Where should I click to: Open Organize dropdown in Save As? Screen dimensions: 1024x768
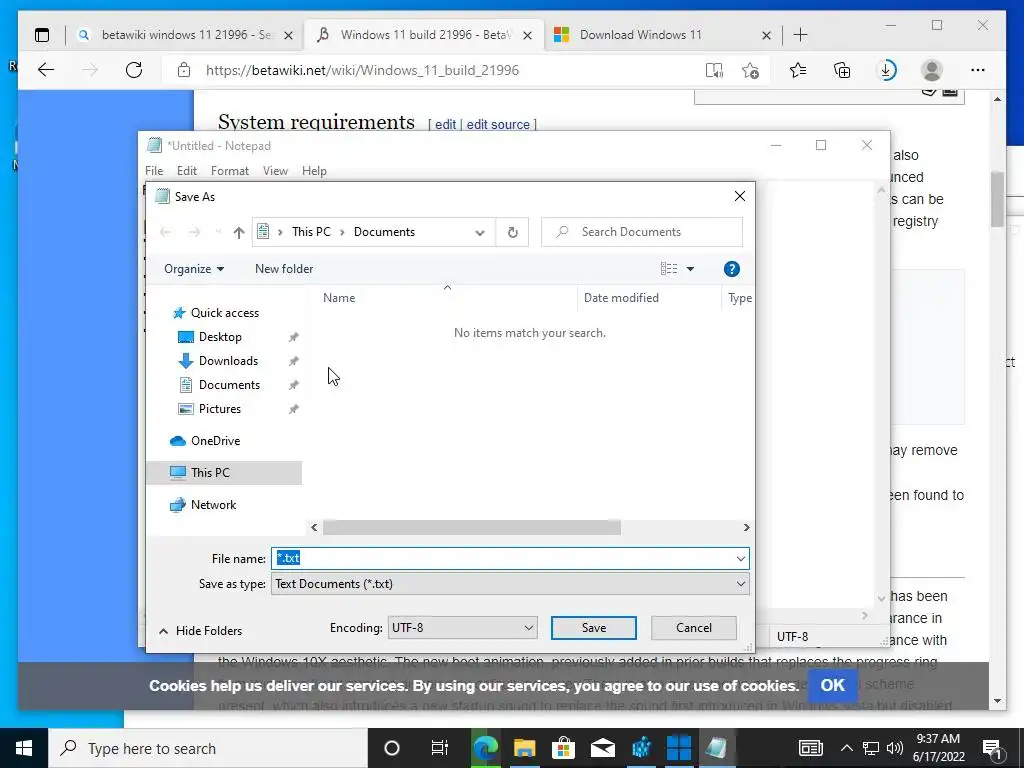point(194,269)
